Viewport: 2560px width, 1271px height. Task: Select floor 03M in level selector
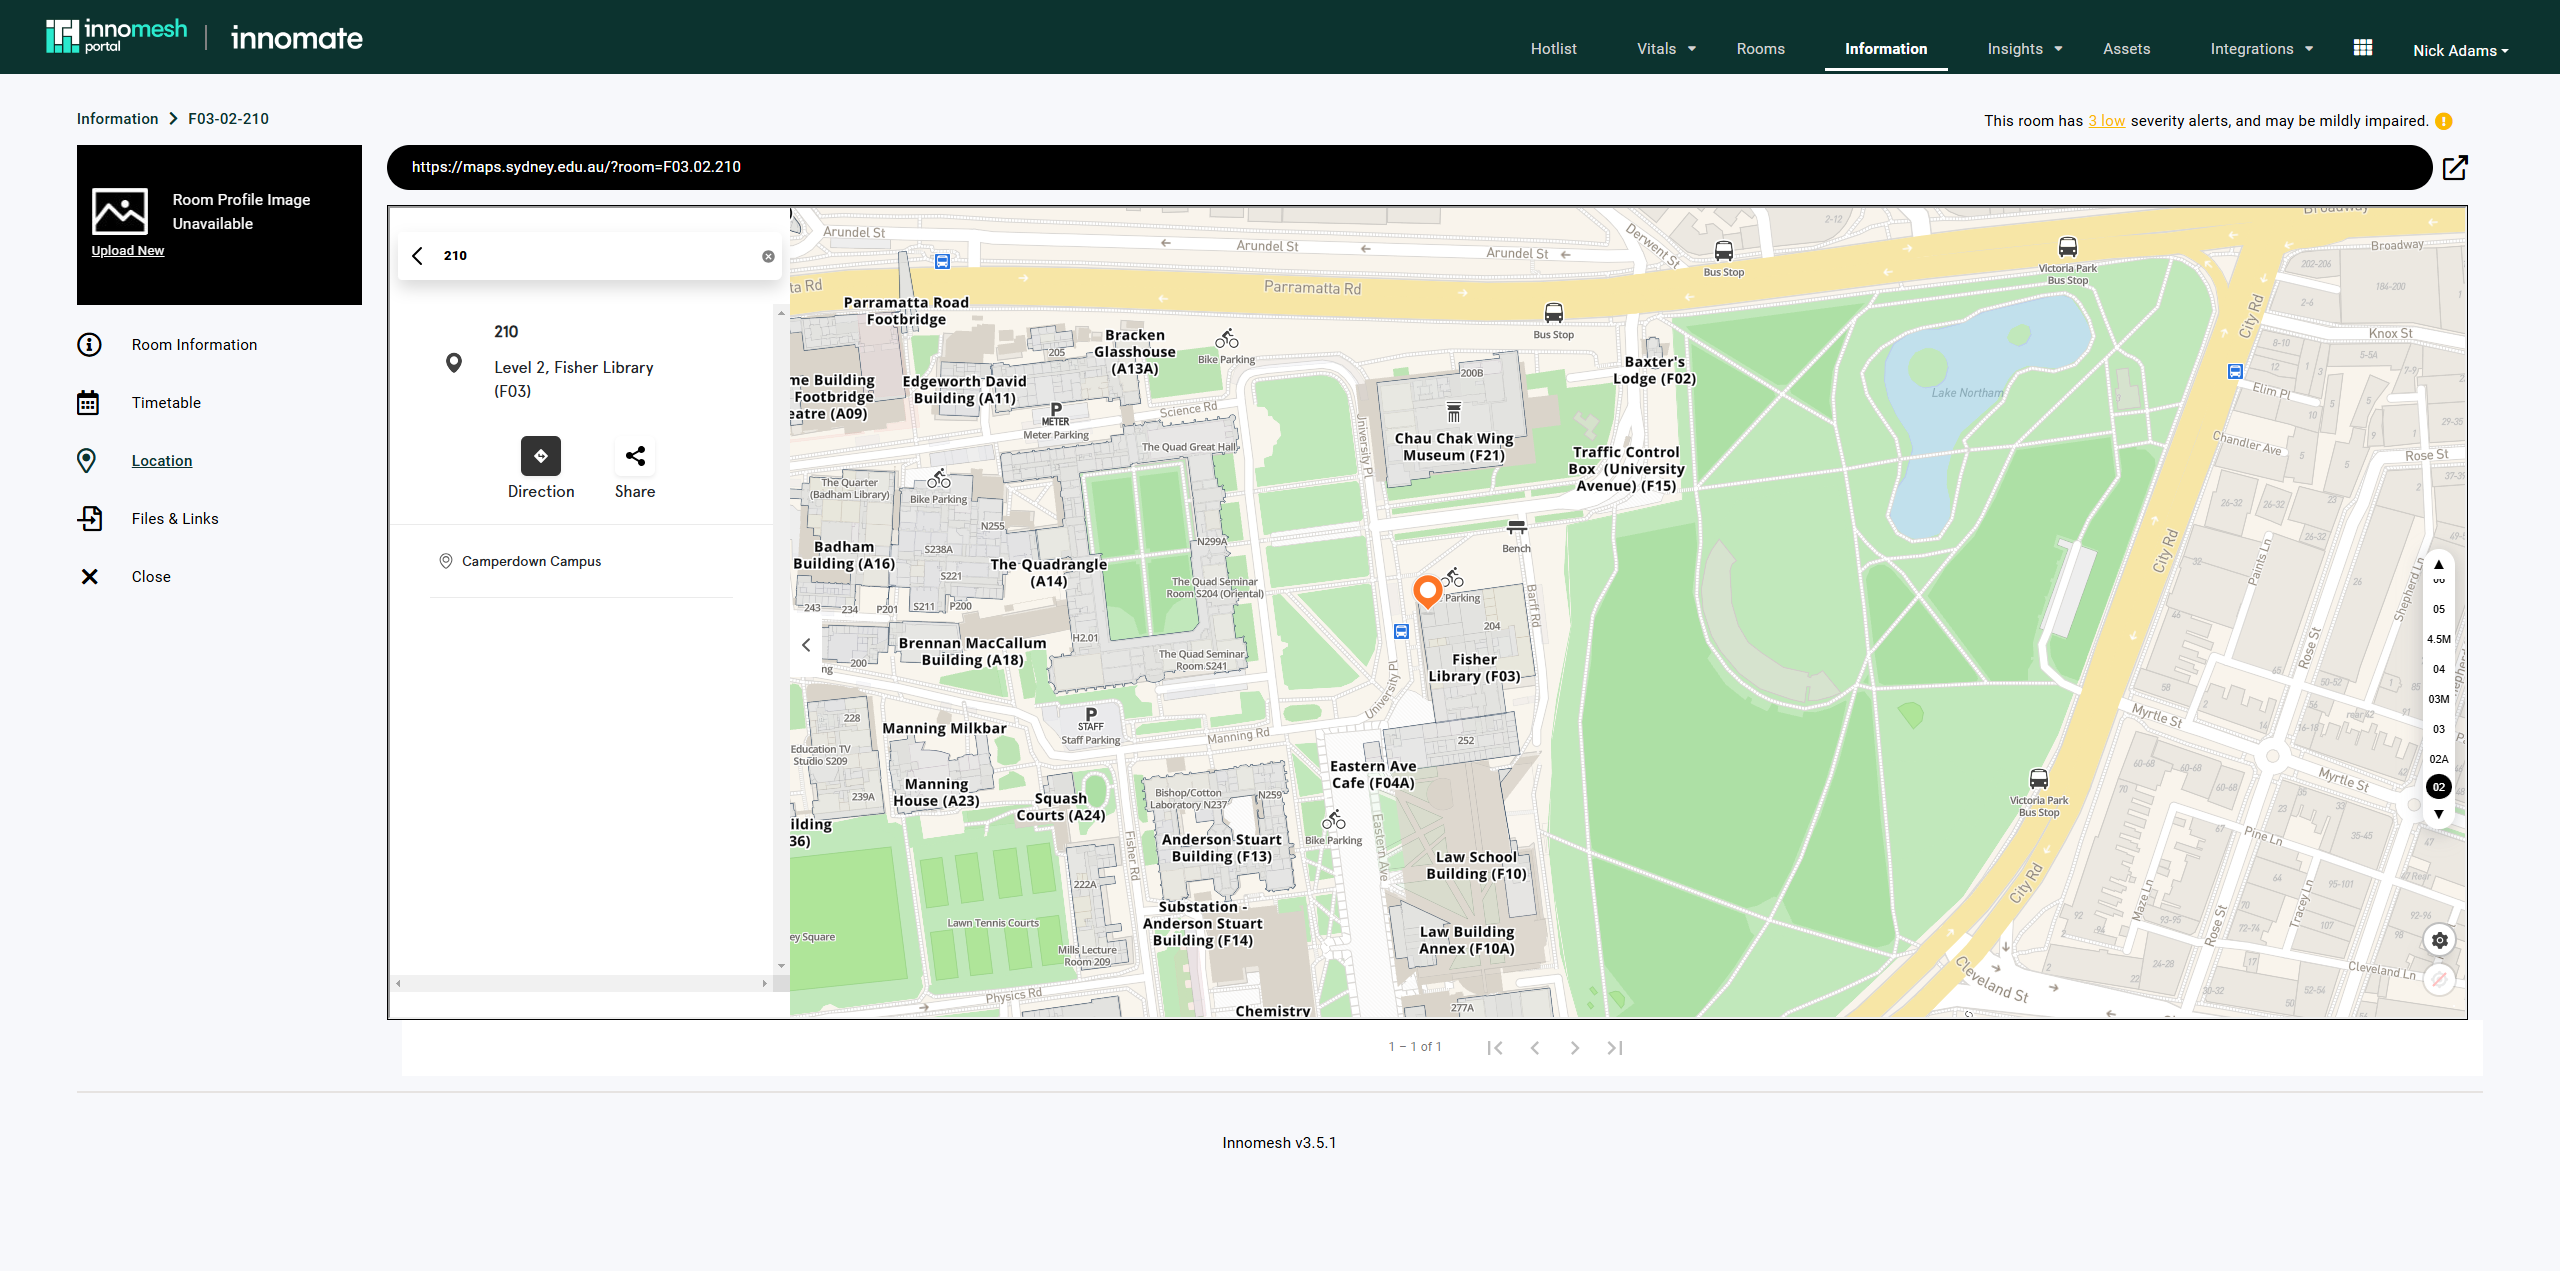(2439, 700)
